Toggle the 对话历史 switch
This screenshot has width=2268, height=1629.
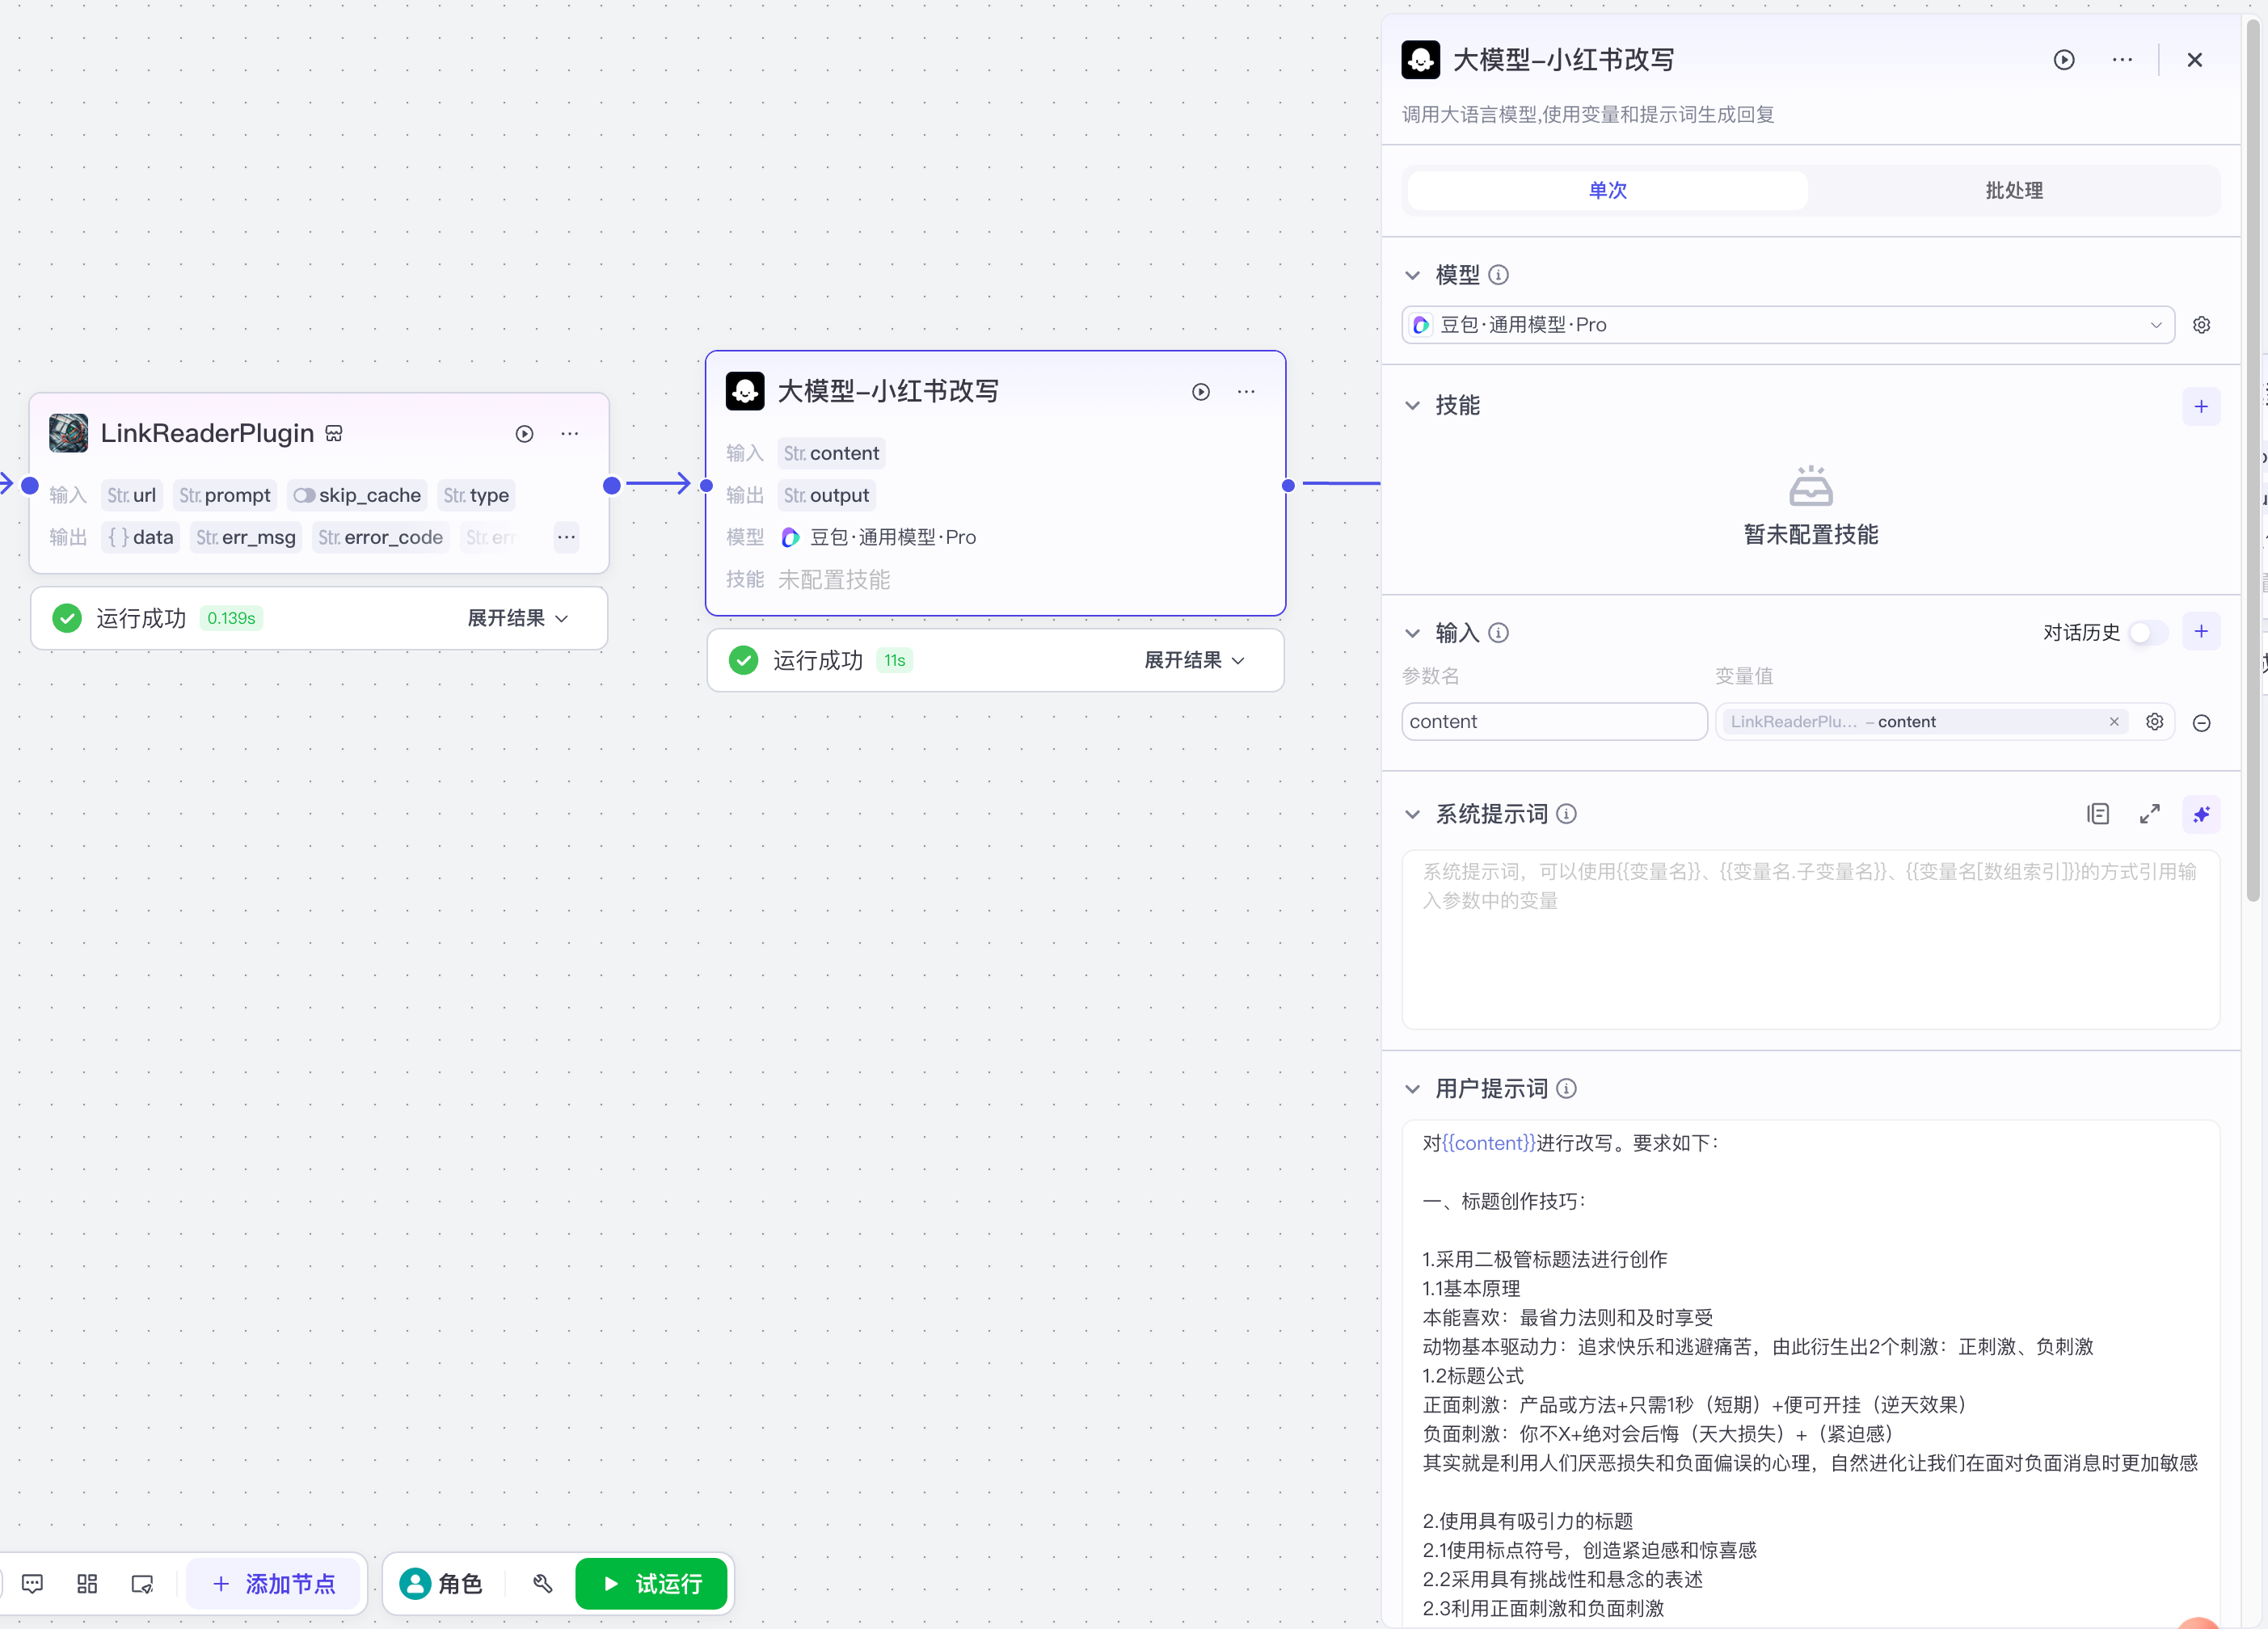(2148, 632)
